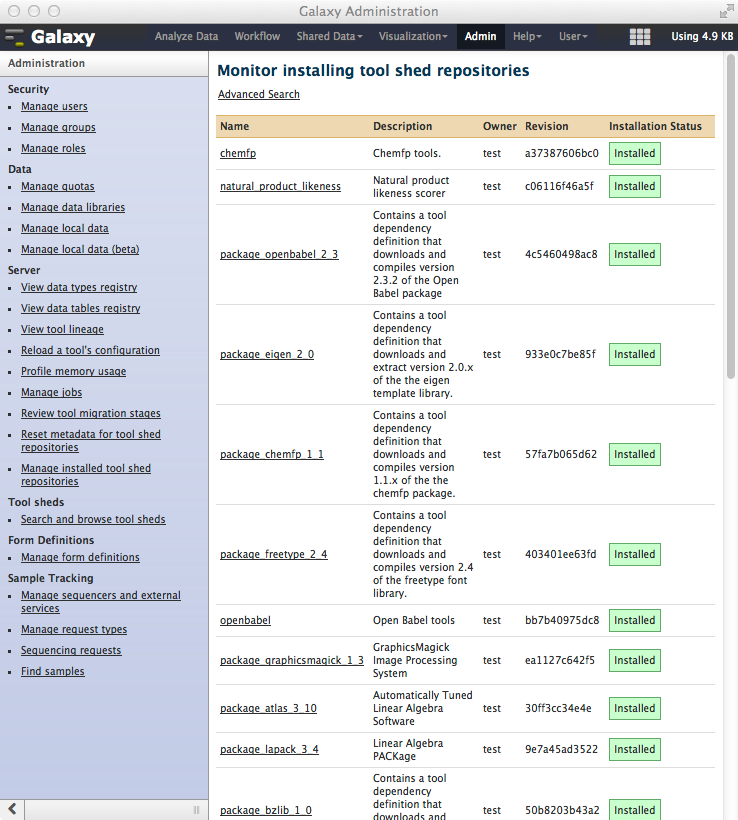Click the Installed badge for openbabel
The width and height of the screenshot is (738, 820).
[x=634, y=620]
